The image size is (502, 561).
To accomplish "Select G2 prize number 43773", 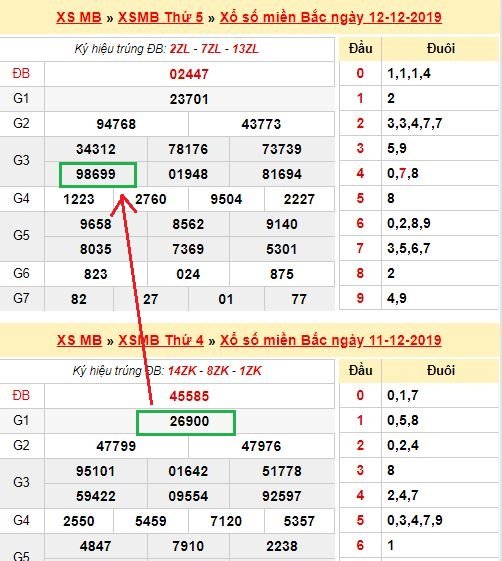I will (x=261, y=124).
